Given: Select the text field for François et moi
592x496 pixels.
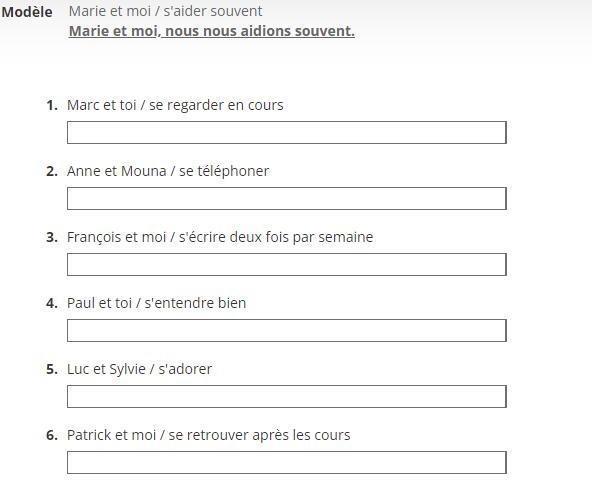Looking at the screenshot, I should [x=287, y=265].
